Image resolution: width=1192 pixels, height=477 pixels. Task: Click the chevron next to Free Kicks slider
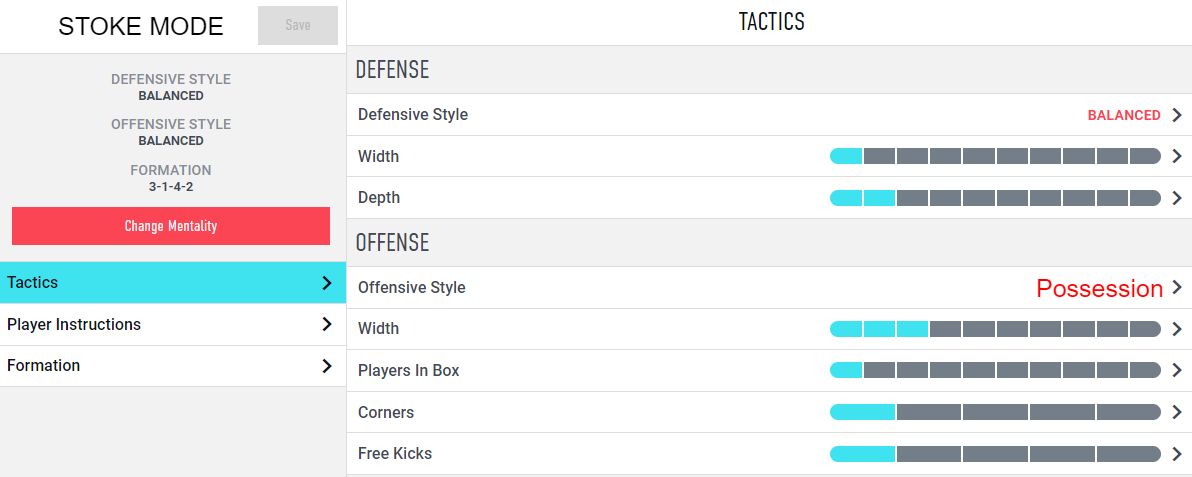click(1177, 453)
